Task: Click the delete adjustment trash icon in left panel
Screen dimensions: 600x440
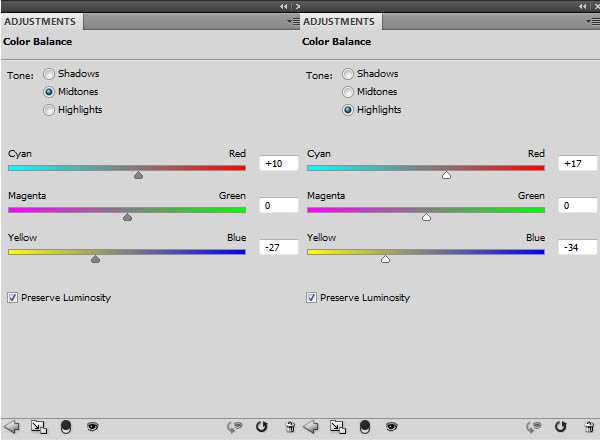Action: [x=290, y=427]
